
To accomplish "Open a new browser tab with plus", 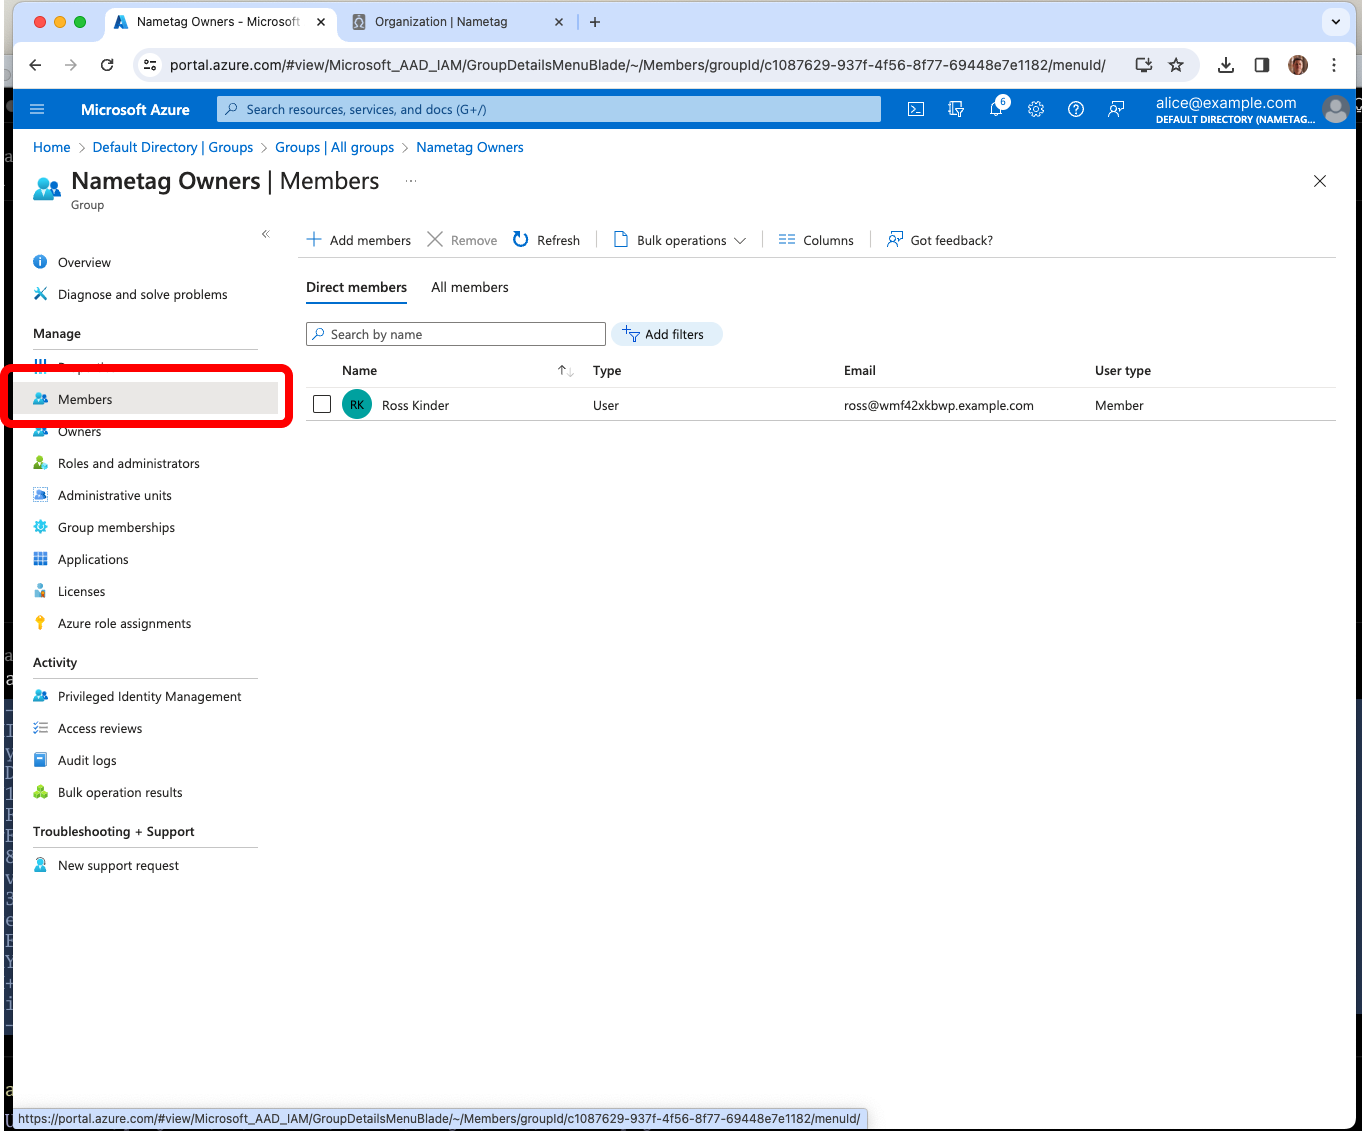I will (x=595, y=22).
